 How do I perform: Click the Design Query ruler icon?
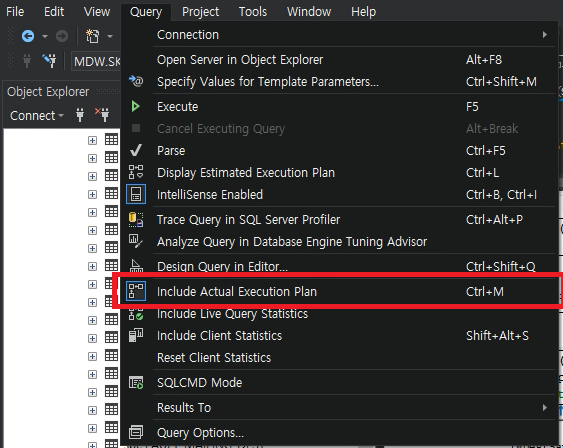point(136,266)
